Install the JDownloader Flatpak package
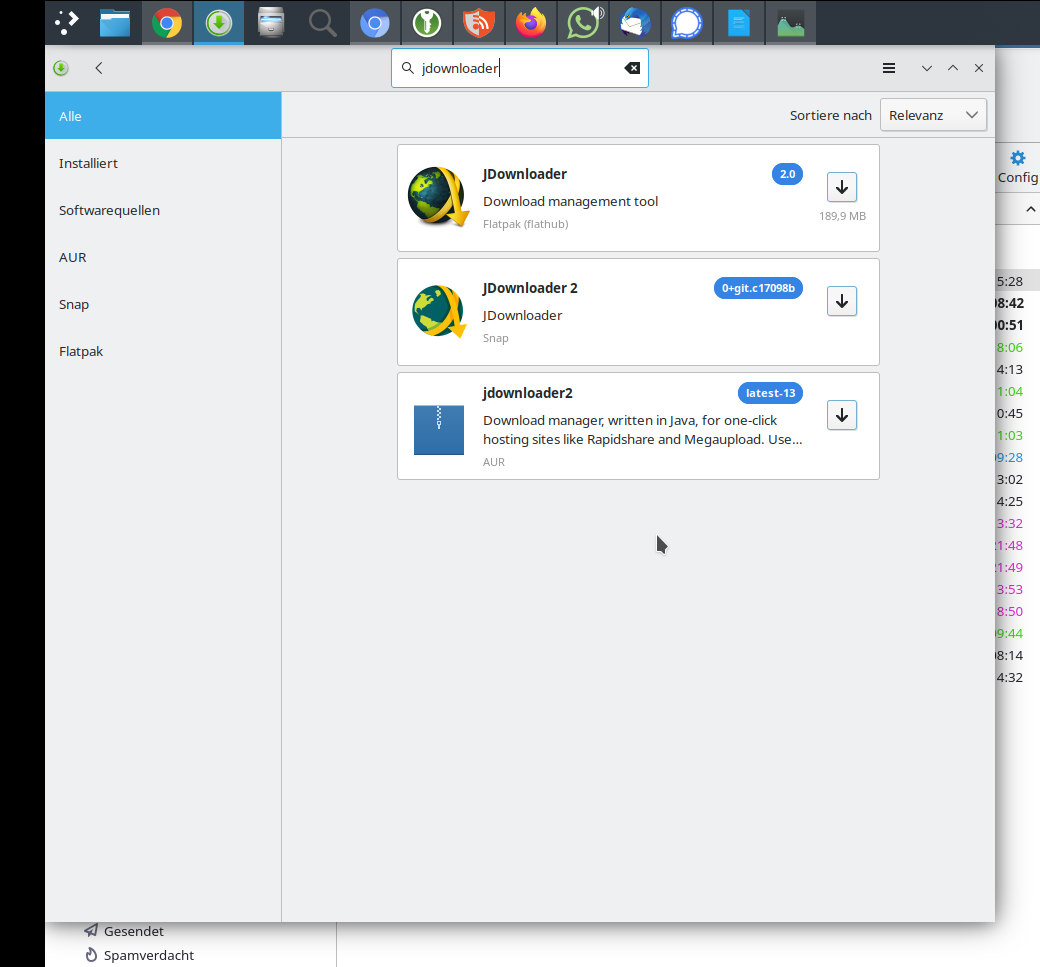Image resolution: width=1040 pixels, height=967 pixels. (x=841, y=187)
